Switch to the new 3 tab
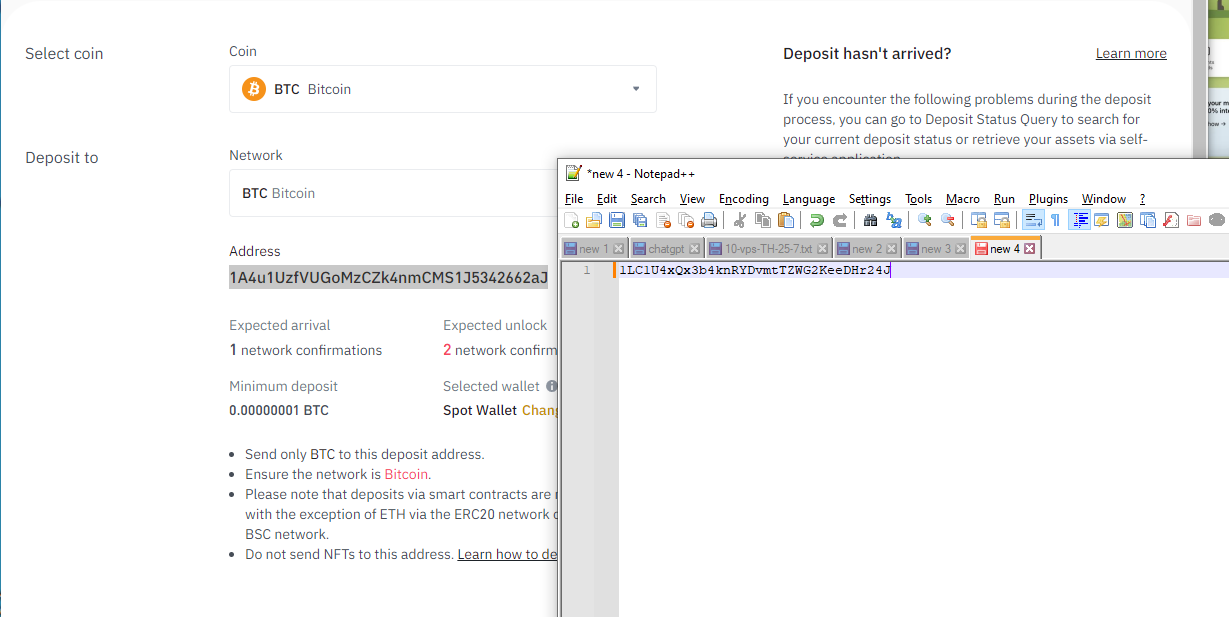The width and height of the screenshot is (1229, 617). click(x=936, y=249)
